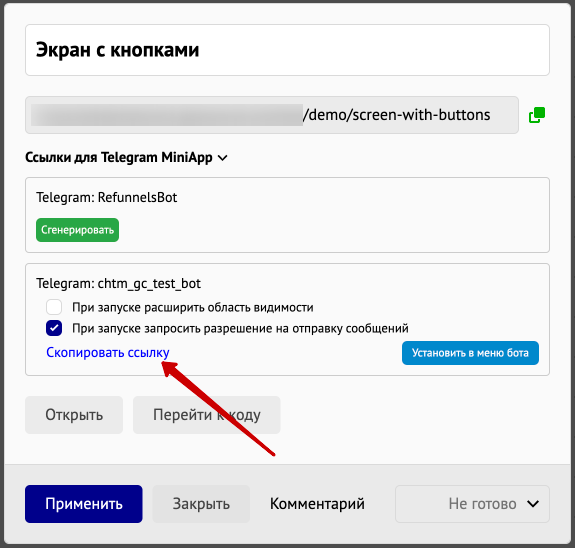Click the URL field ending with screen-with-buttons
The image size is (575, 548).
pyautogui.click(x=272, y=115)
